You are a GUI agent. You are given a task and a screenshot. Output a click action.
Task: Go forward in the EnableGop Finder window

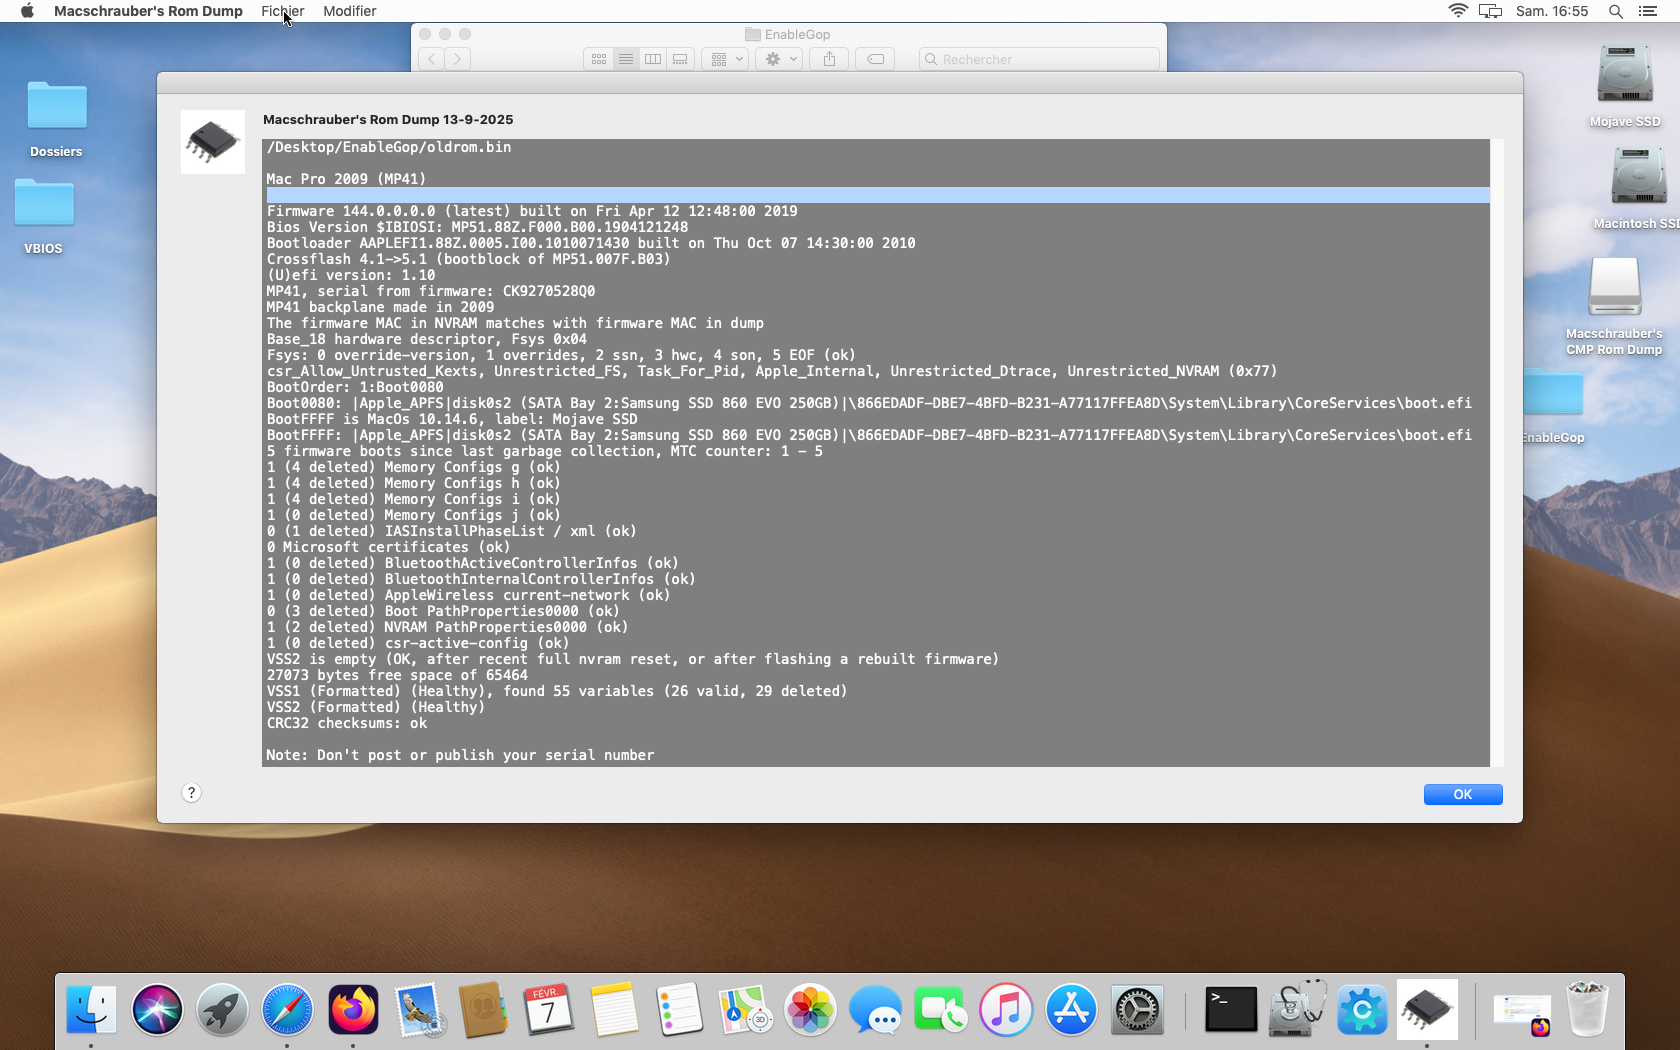pyautogui.click(x=458, y=59)
